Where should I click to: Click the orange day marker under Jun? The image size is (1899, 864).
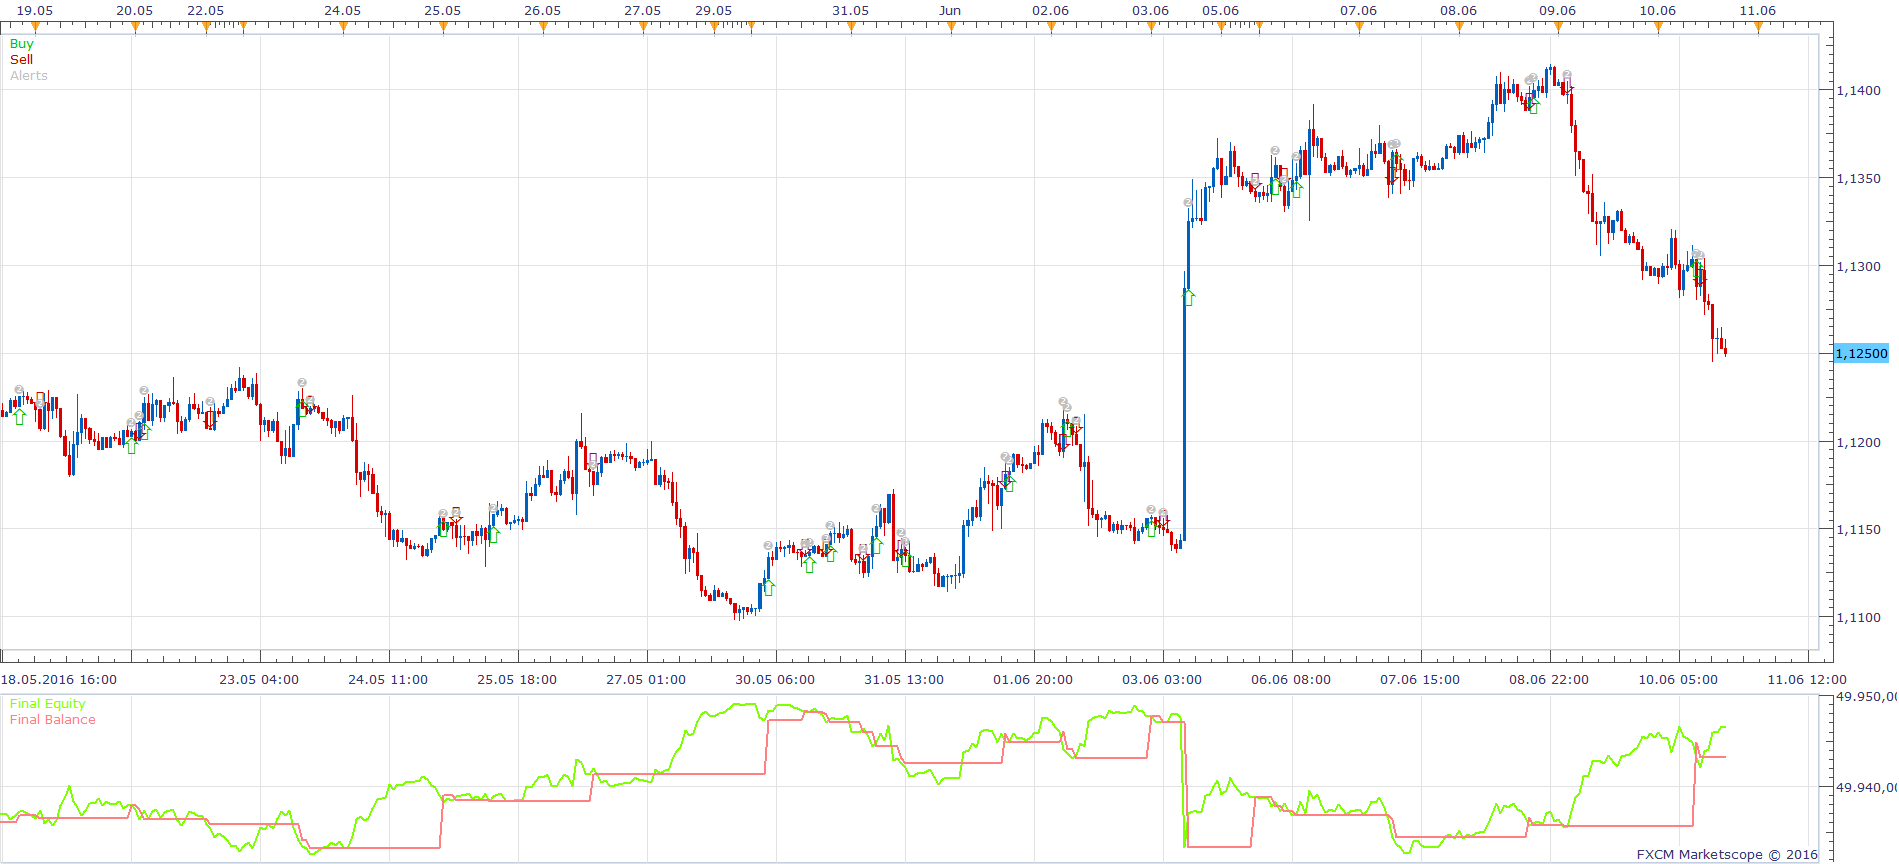pos(951,28)
